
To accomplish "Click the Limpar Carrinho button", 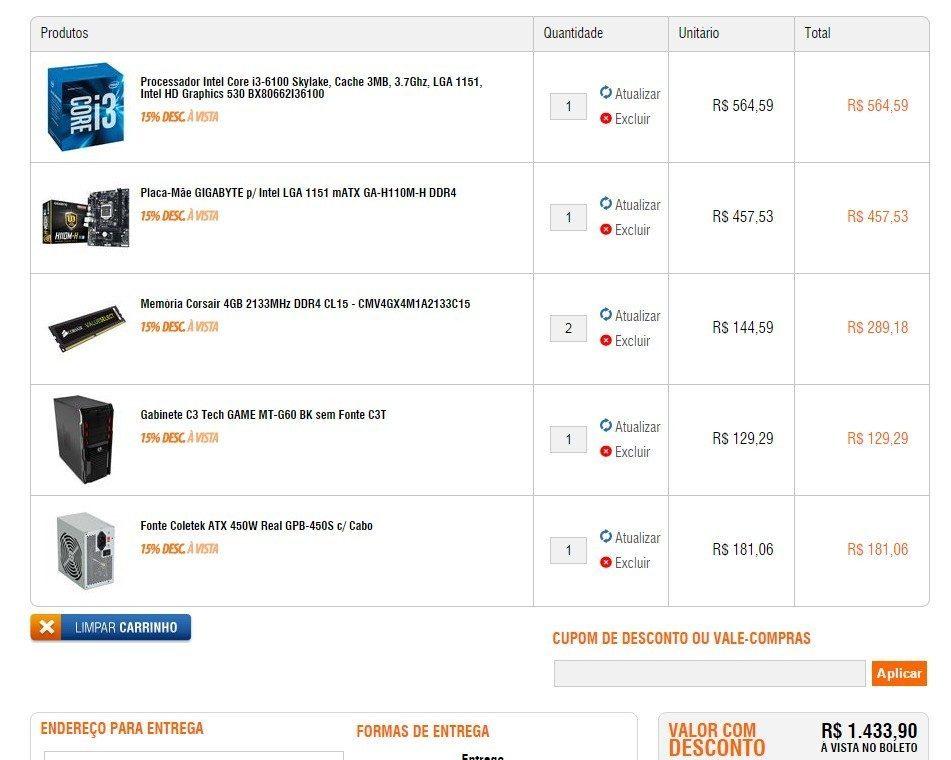I will pyautogui.click(x=110, y=627).
